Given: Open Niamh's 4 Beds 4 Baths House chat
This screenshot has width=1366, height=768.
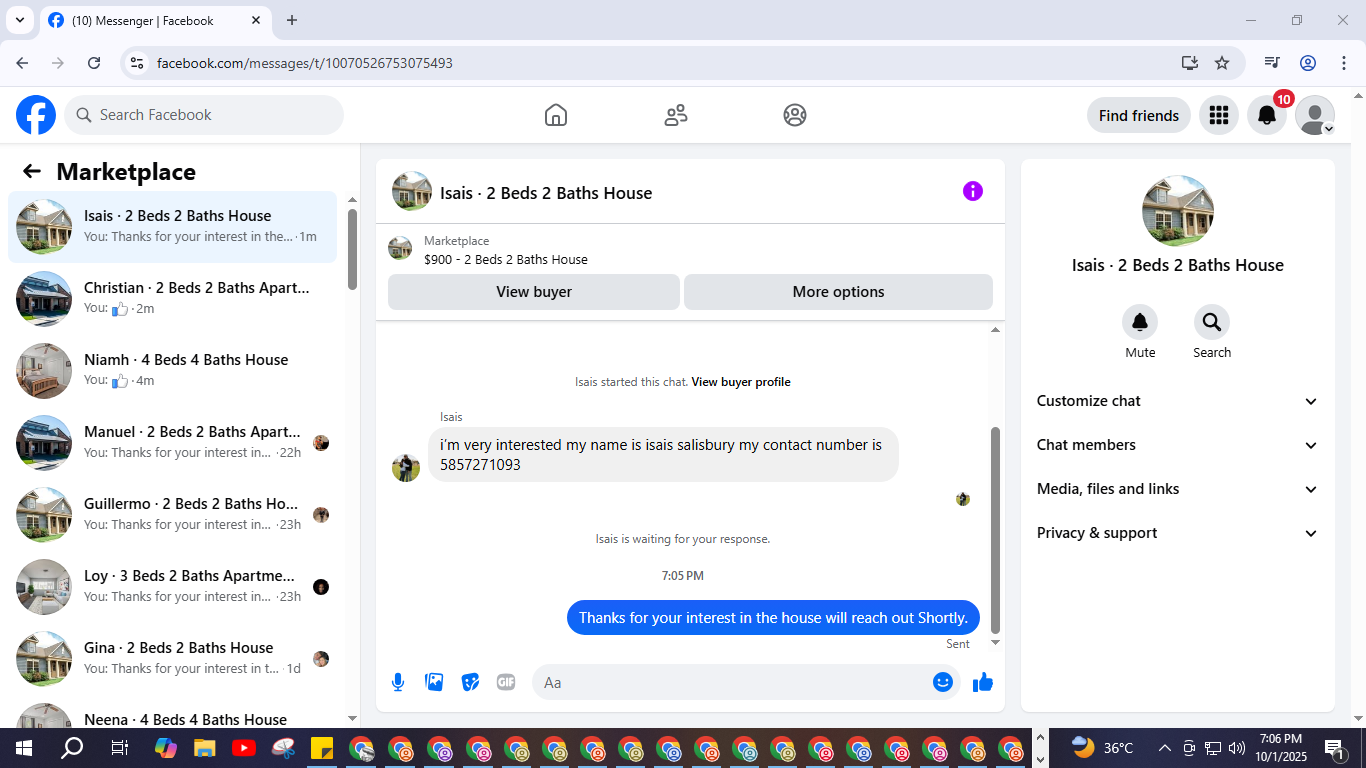Looking at the screenshot, I should (173, 371).
